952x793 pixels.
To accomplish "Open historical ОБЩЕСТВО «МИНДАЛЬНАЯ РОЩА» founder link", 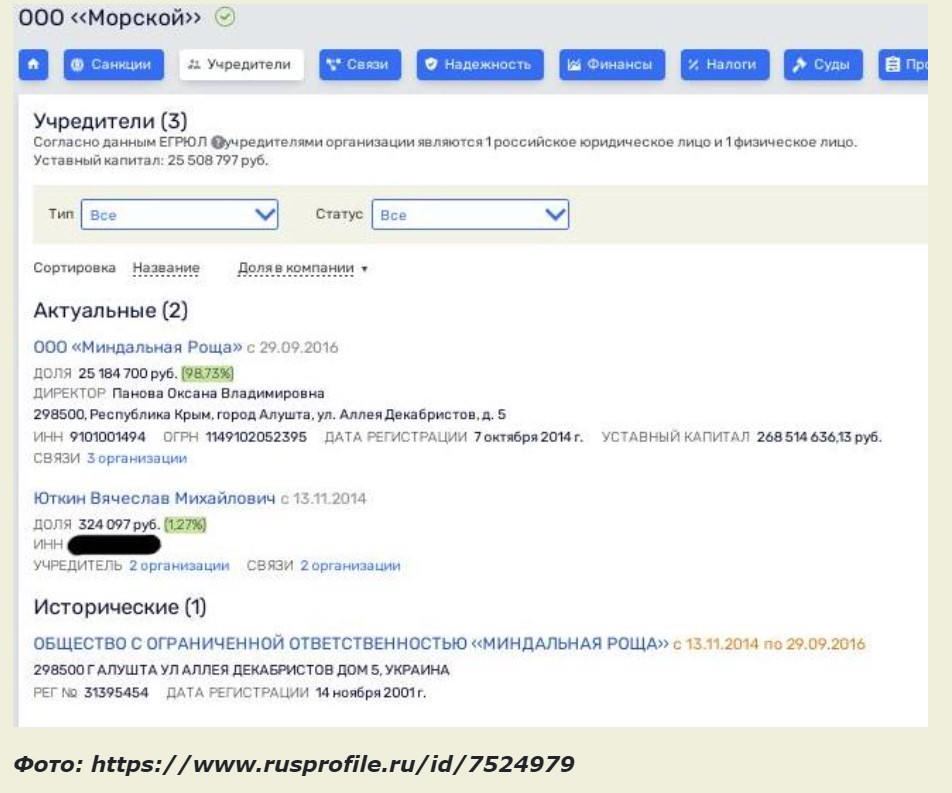I will tap(351, 644).
